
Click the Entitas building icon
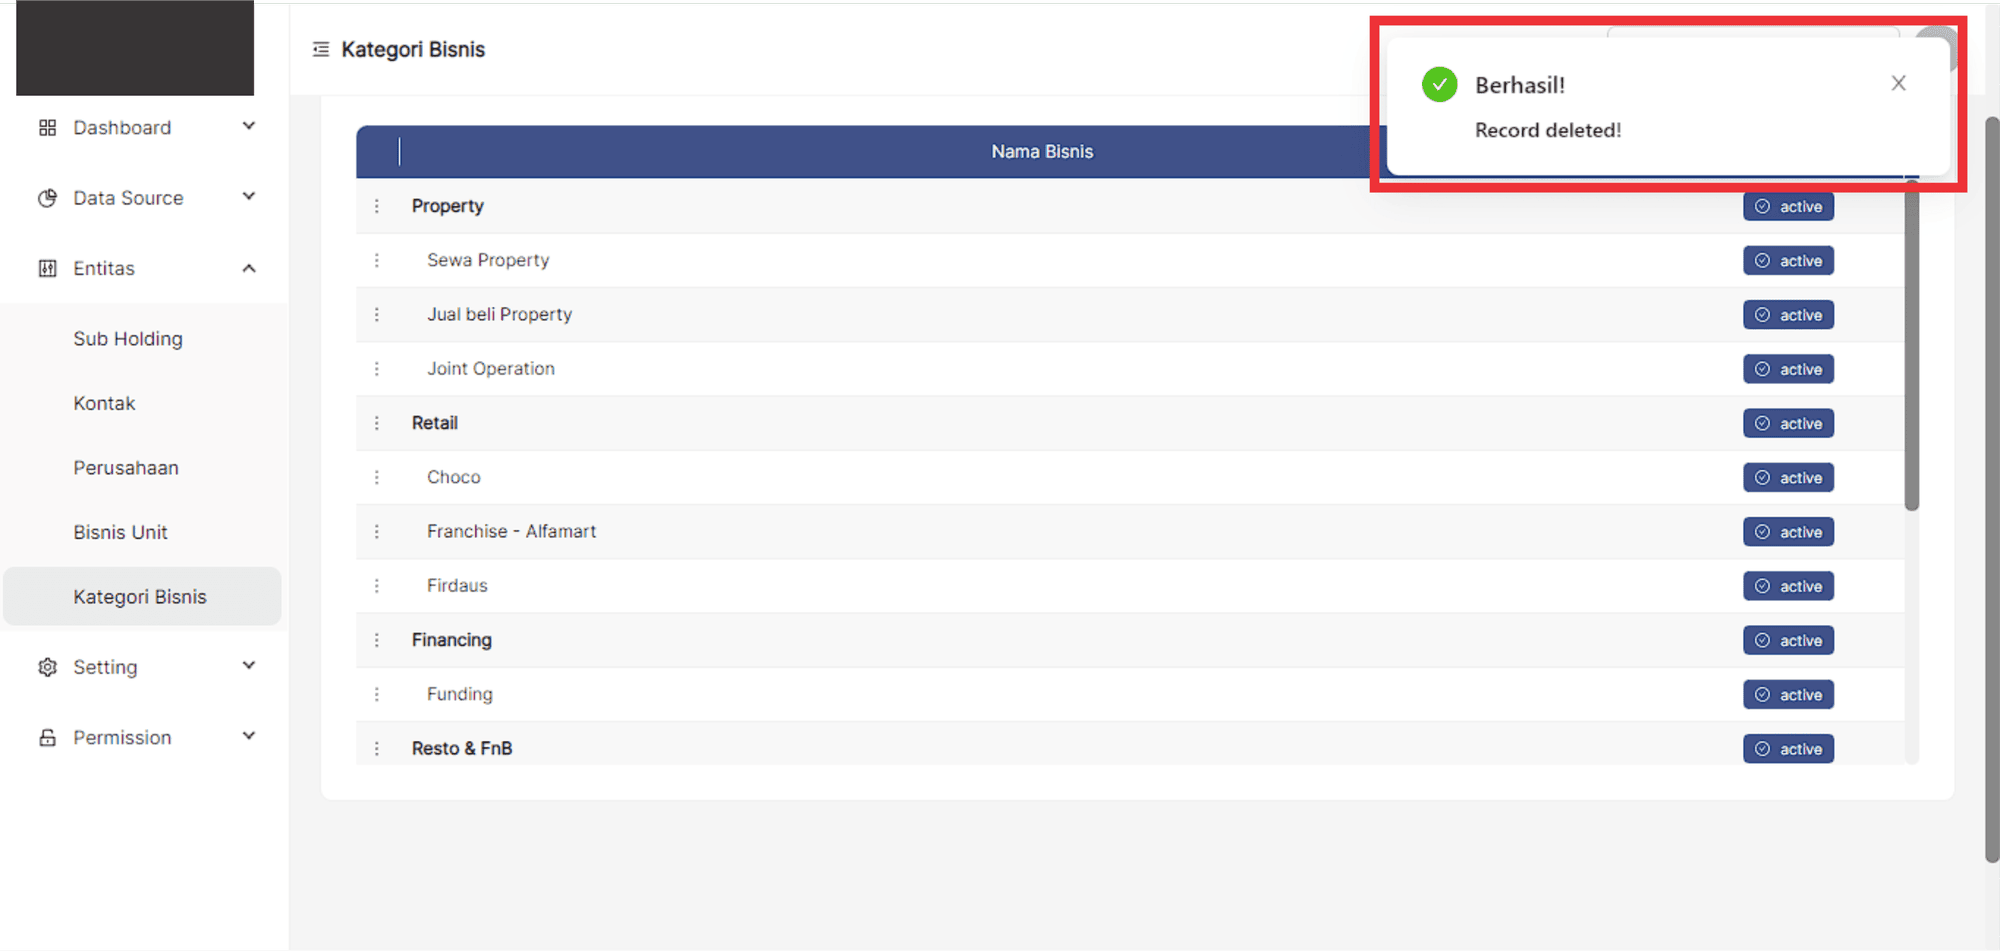[47, 268]
